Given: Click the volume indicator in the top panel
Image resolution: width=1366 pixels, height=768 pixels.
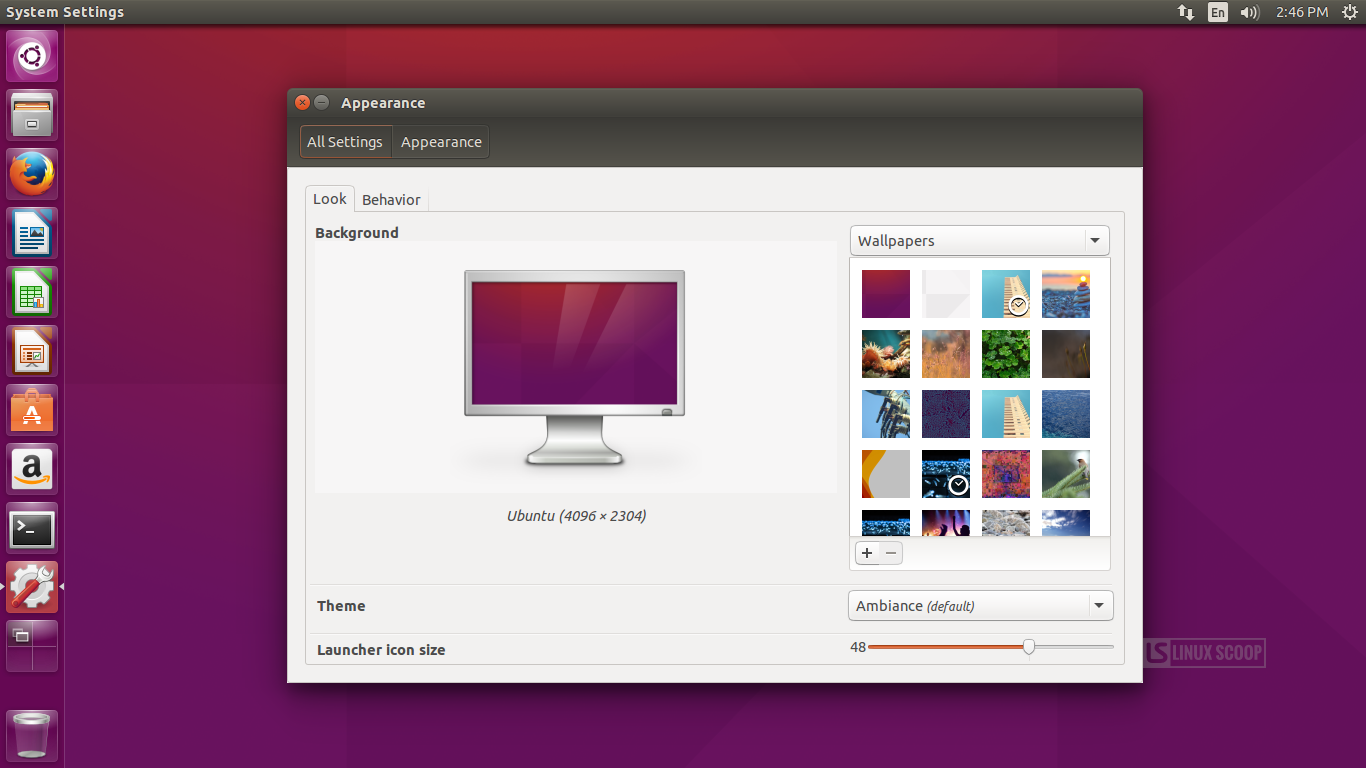Looking at the screenshot, I should point(1249,12).
